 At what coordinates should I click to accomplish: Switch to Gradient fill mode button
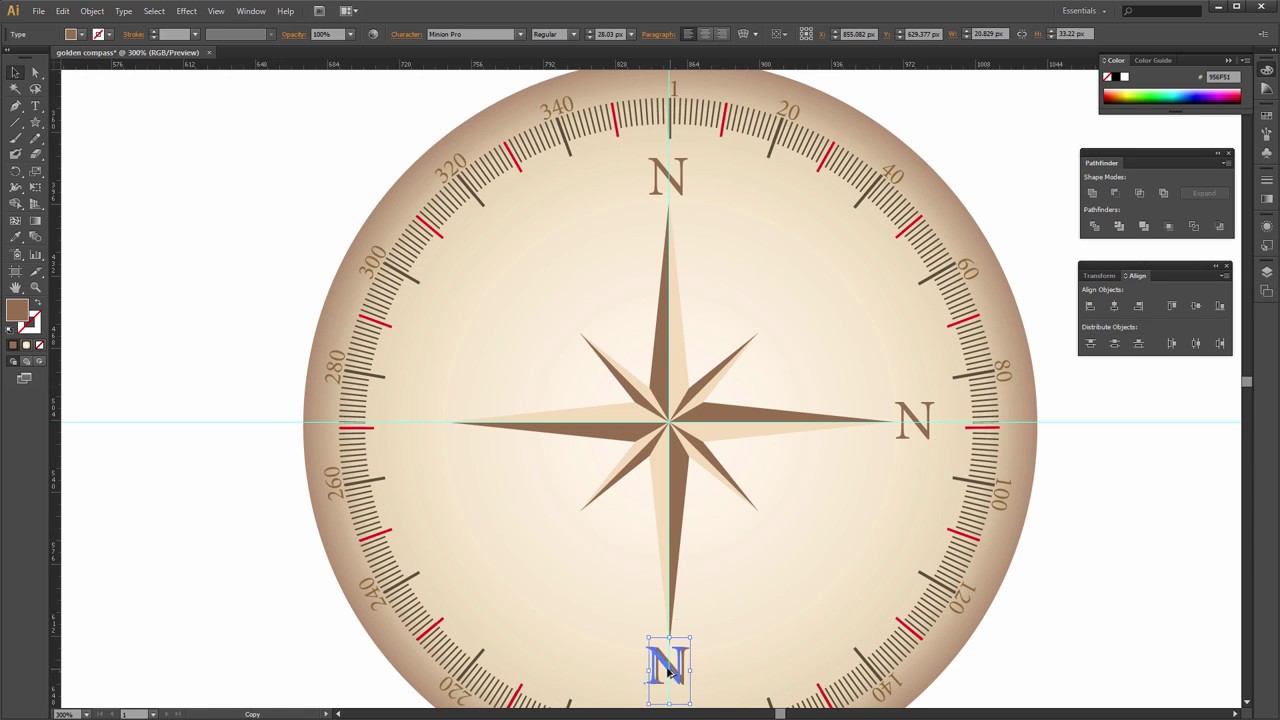pos(26,345)
